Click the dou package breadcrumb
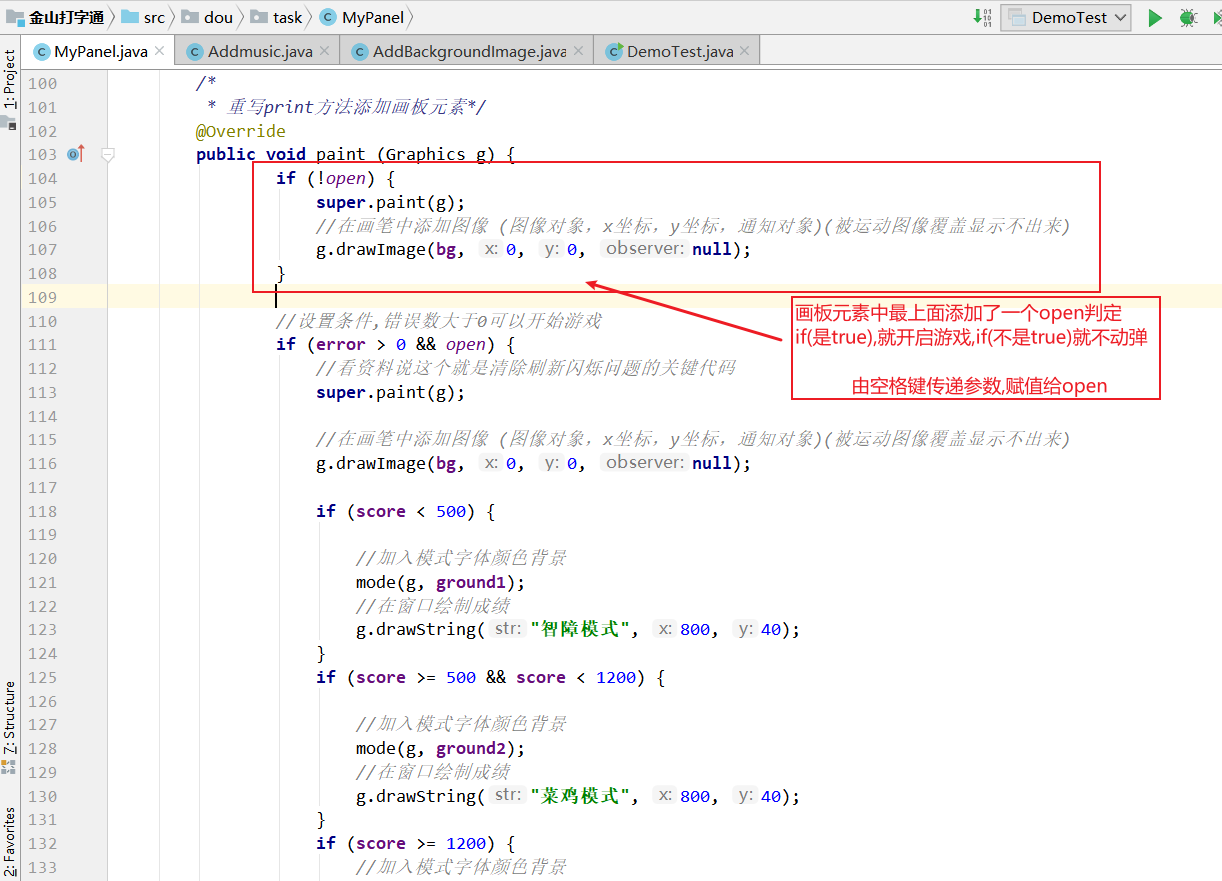Image resolution: width=1222 pixels, height=881 pixels. 207,17
